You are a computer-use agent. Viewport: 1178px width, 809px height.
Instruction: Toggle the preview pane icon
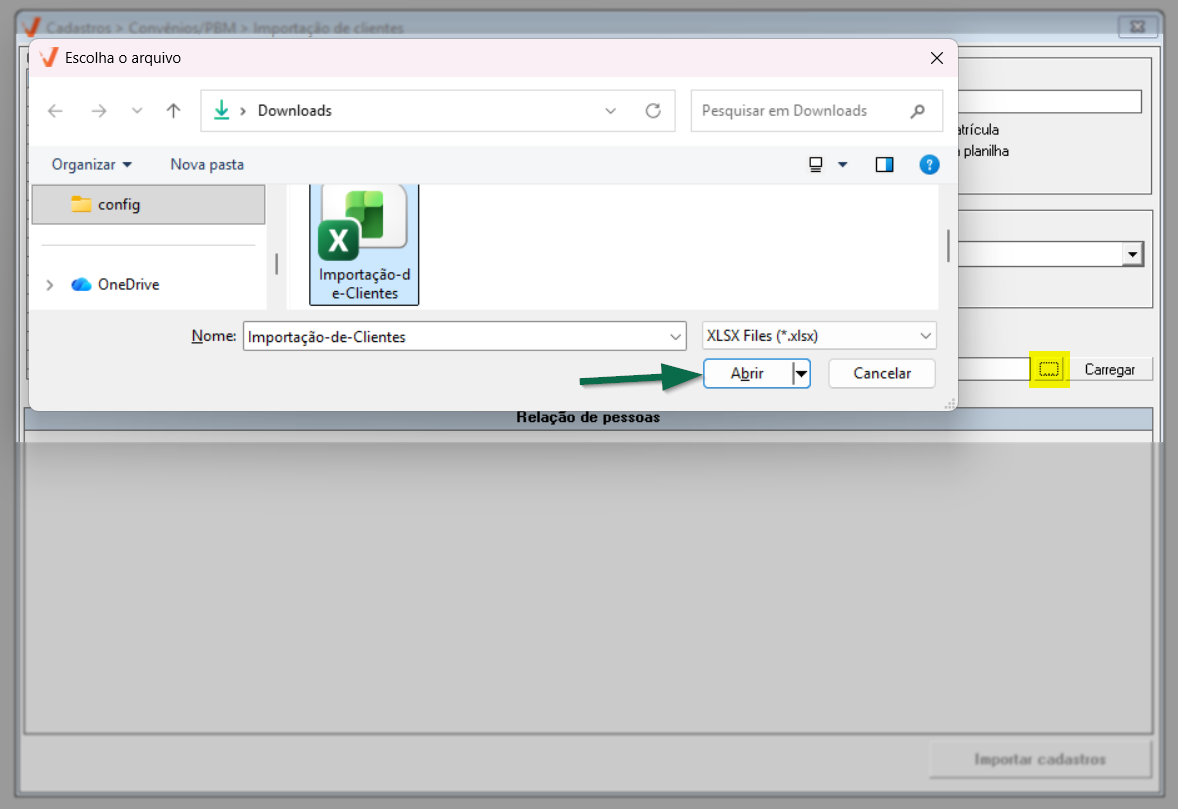point(884,165)
